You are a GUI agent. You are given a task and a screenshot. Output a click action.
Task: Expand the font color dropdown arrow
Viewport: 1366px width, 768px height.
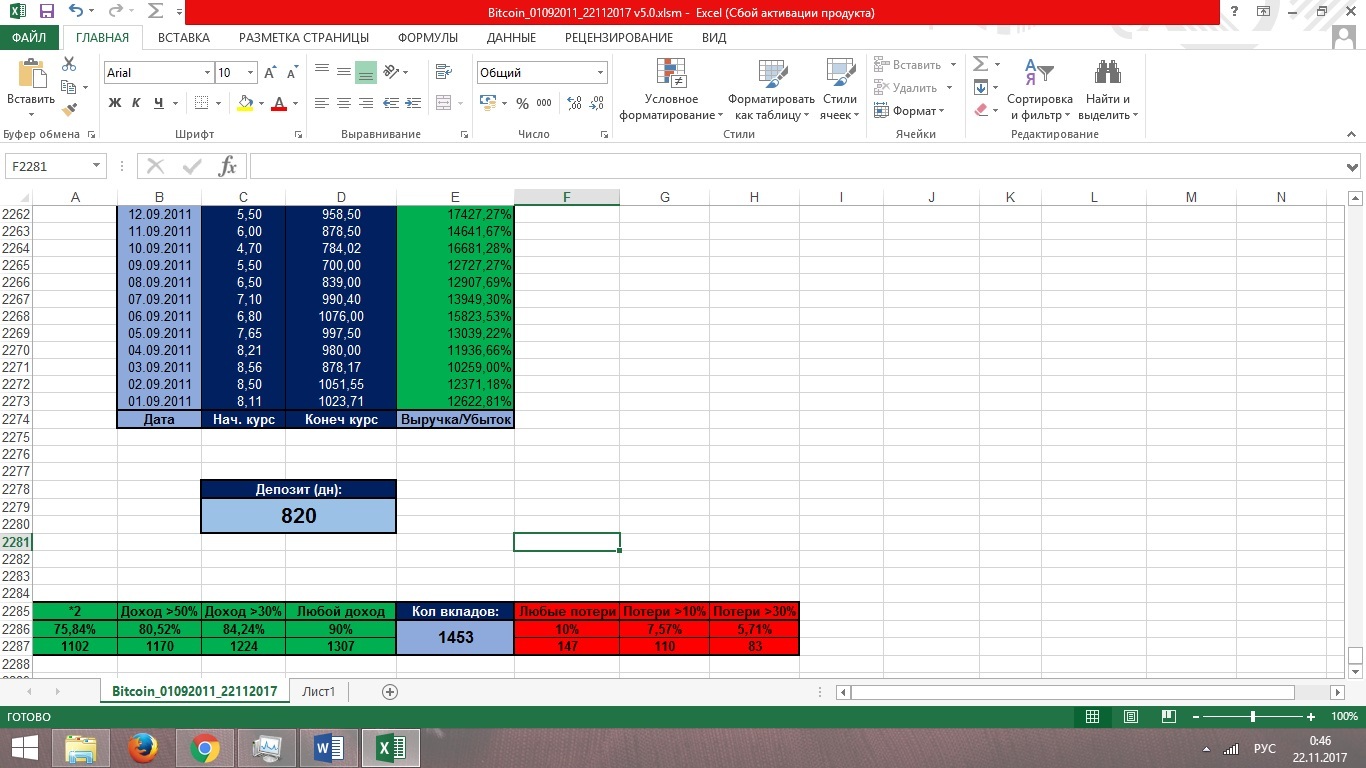(295, 103)
